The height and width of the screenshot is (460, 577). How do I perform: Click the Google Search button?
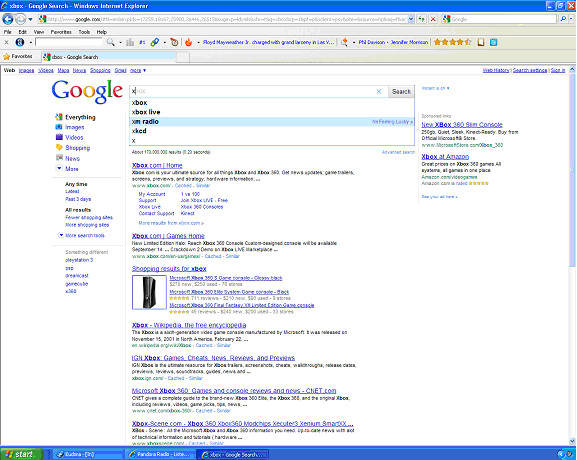(401, 91)
